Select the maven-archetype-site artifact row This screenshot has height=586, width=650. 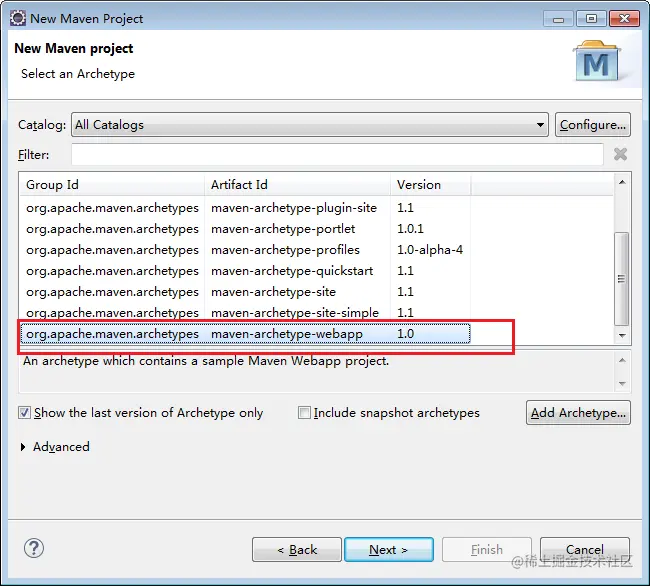245,292
